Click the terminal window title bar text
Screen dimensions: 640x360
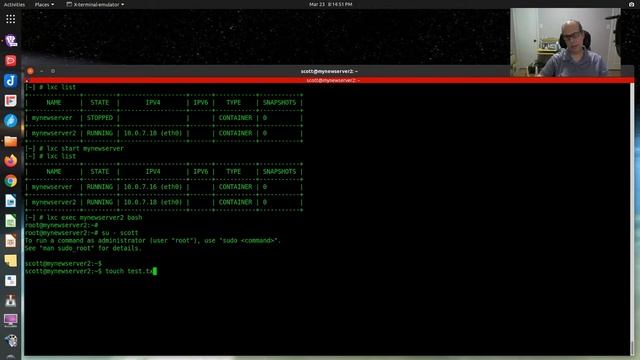[x=329, y=71]
